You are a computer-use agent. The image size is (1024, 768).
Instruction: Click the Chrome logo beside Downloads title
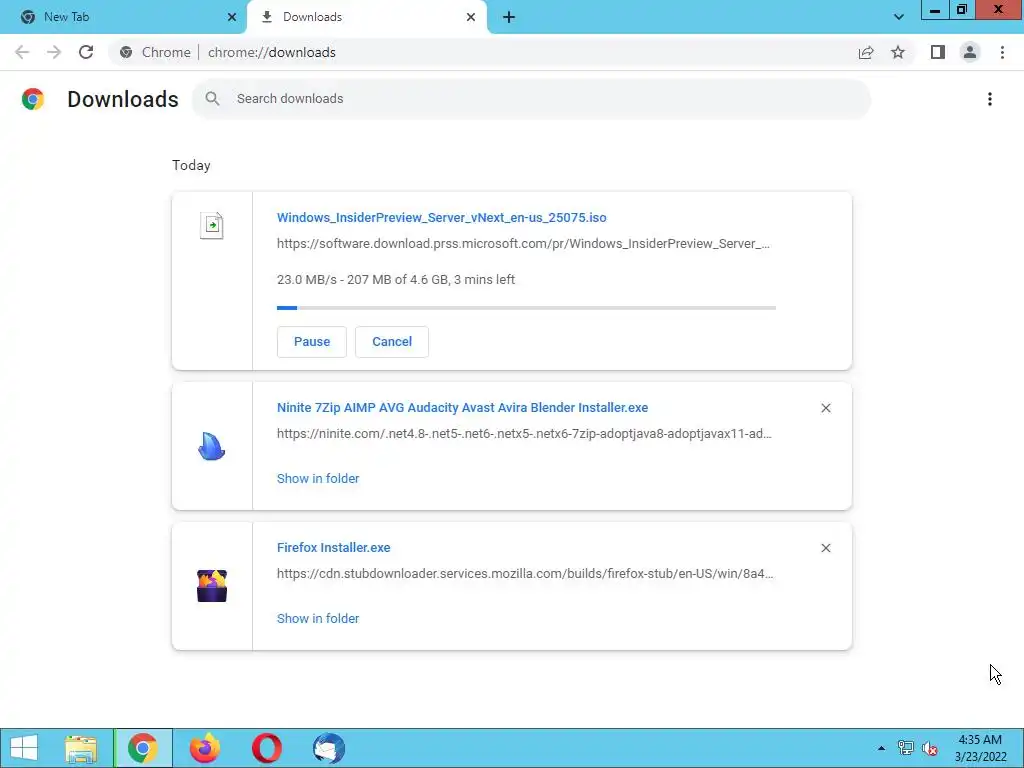33,99
